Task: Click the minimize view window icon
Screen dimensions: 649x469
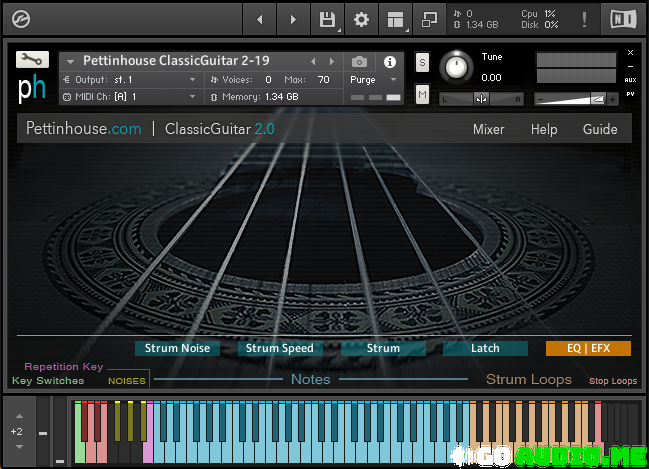Action: click(x=429, y=19)
